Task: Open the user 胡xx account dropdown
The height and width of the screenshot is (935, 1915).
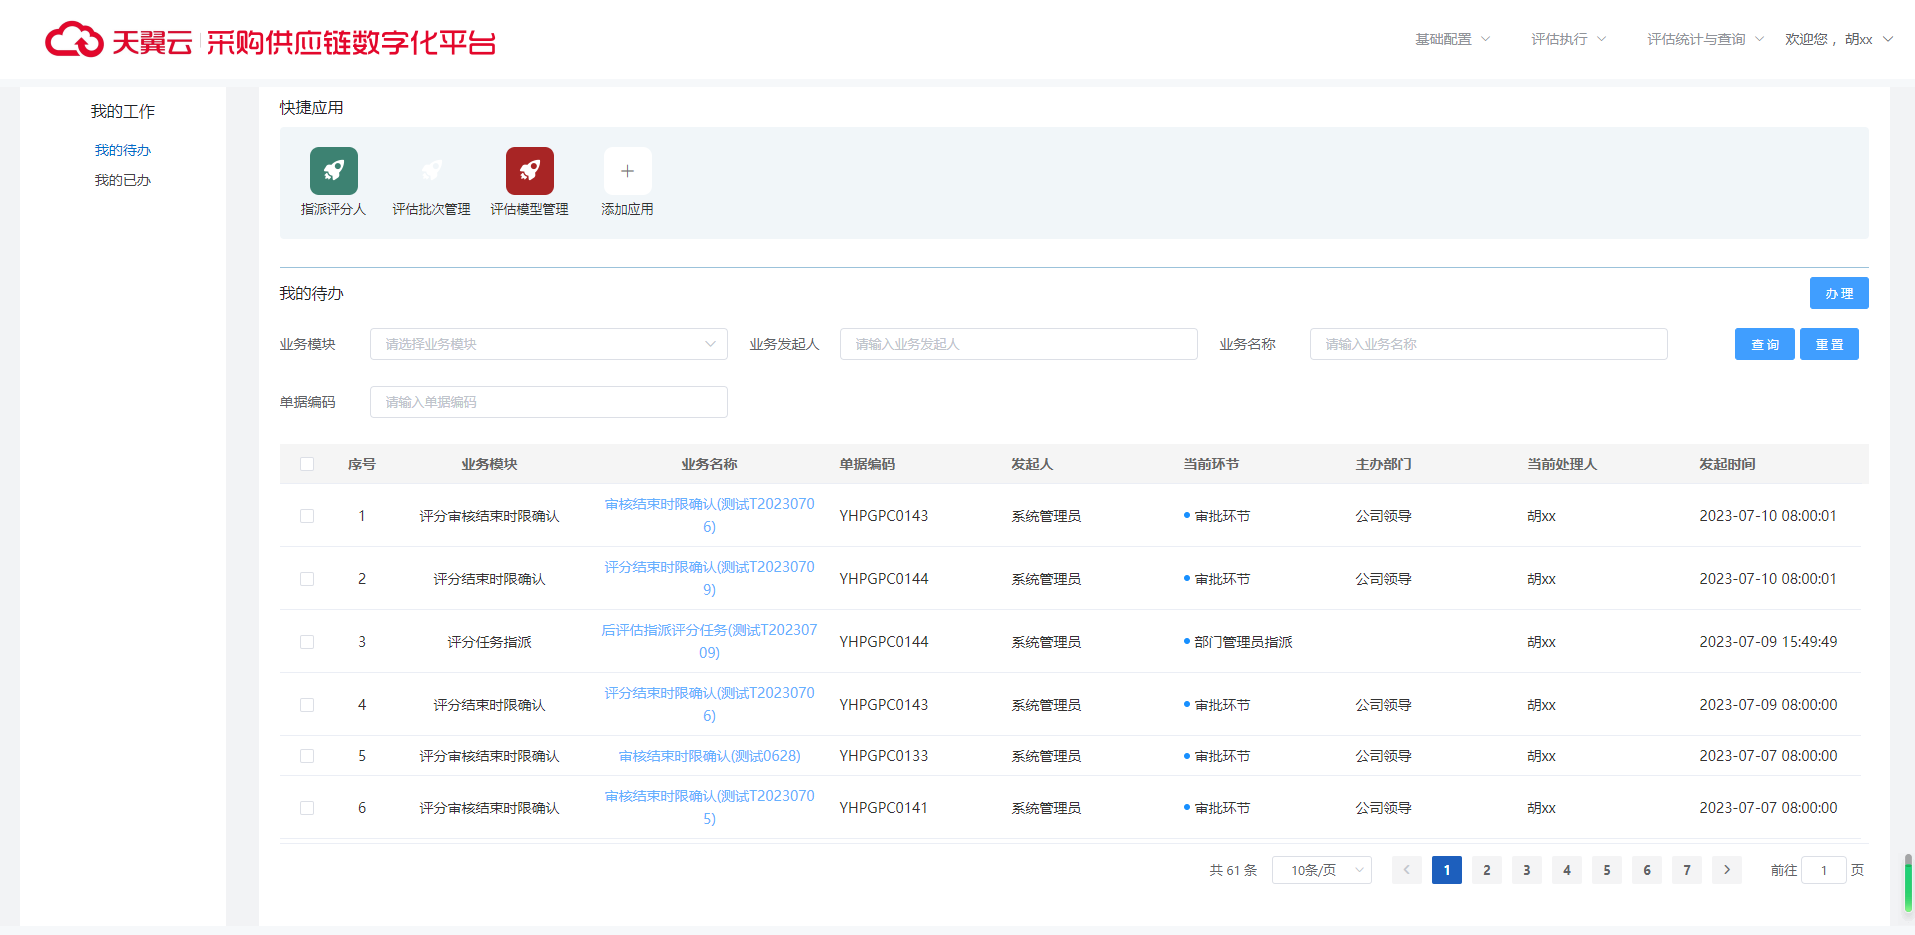Action: (1839, 39)
